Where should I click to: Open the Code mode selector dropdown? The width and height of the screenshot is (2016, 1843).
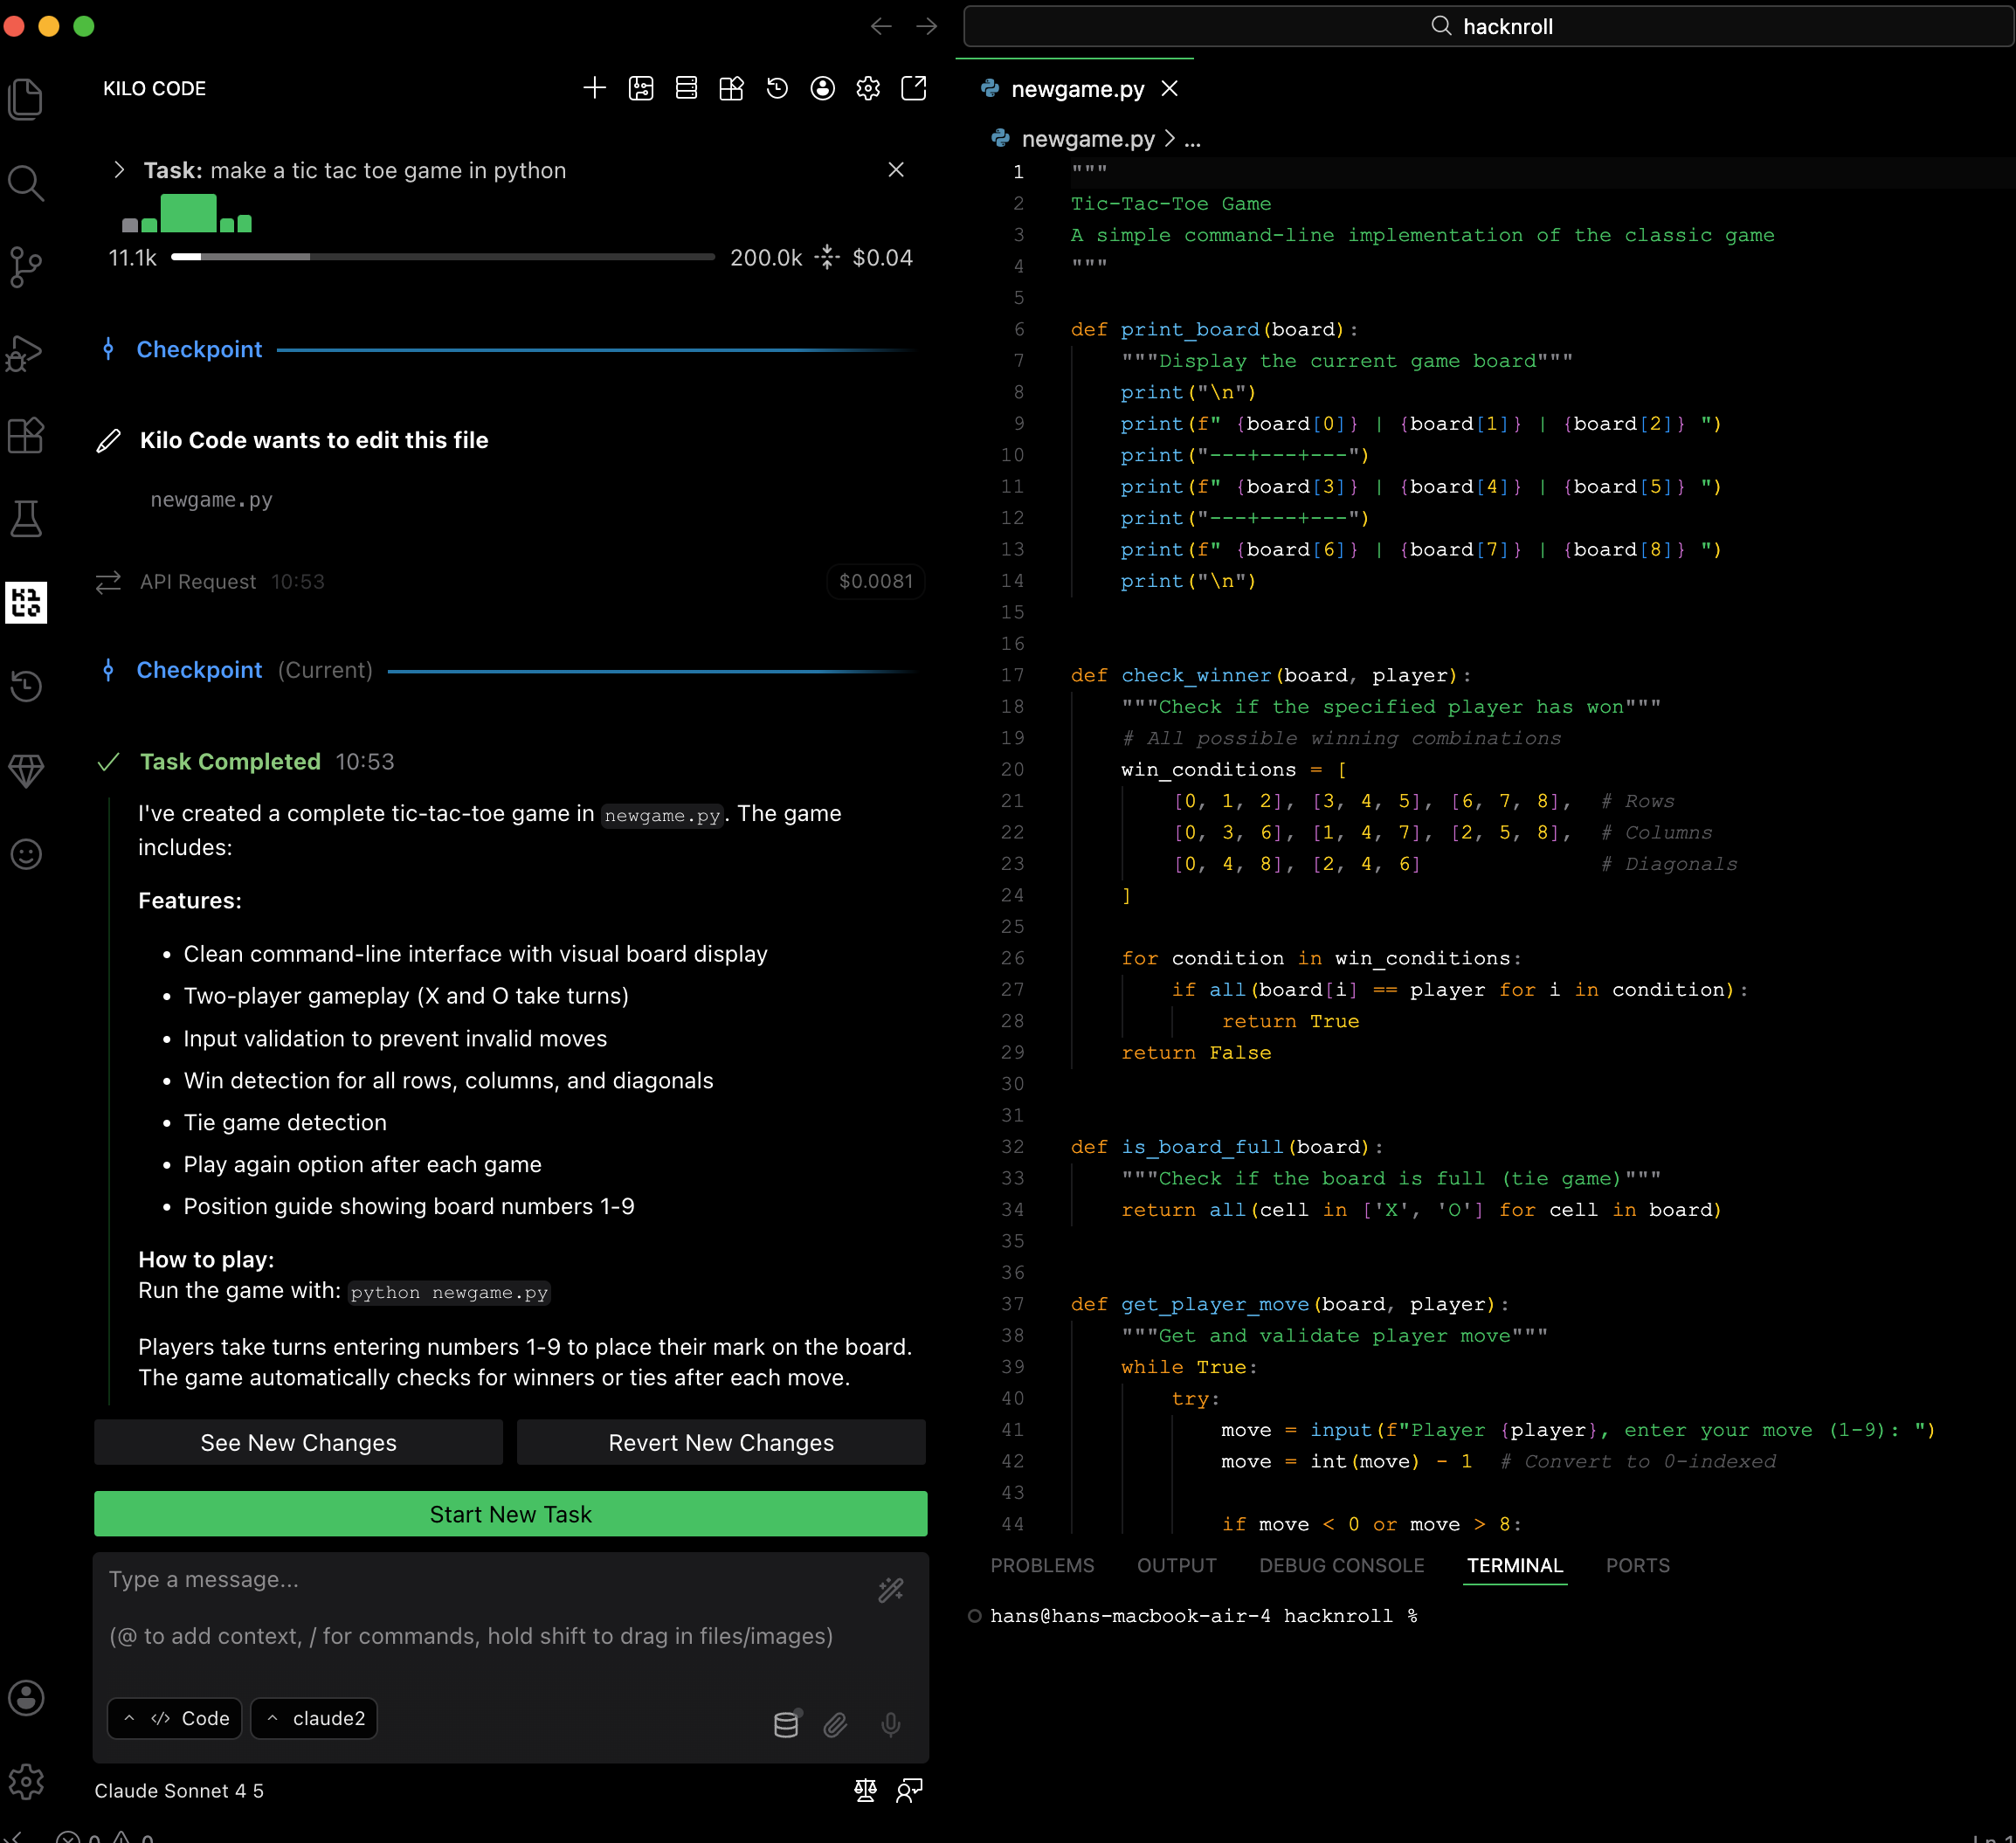pos(175,1718)
